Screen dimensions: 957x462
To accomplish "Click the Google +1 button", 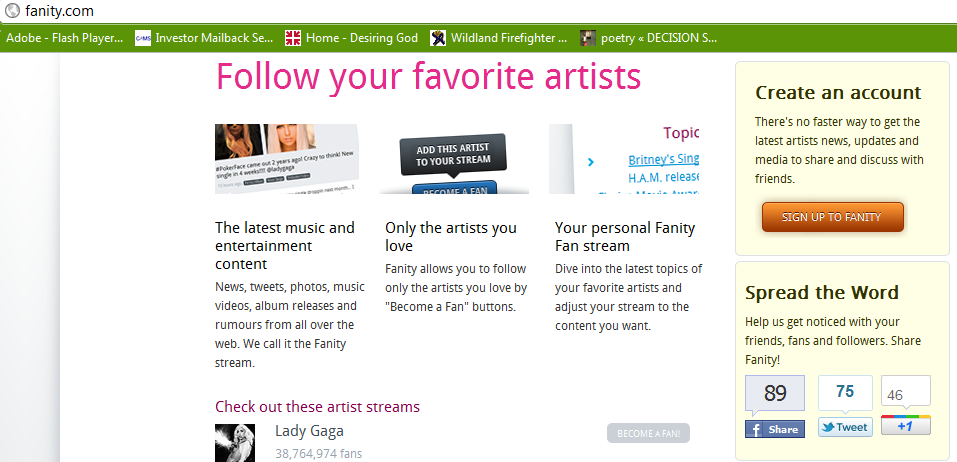I will tap(905, 426).
